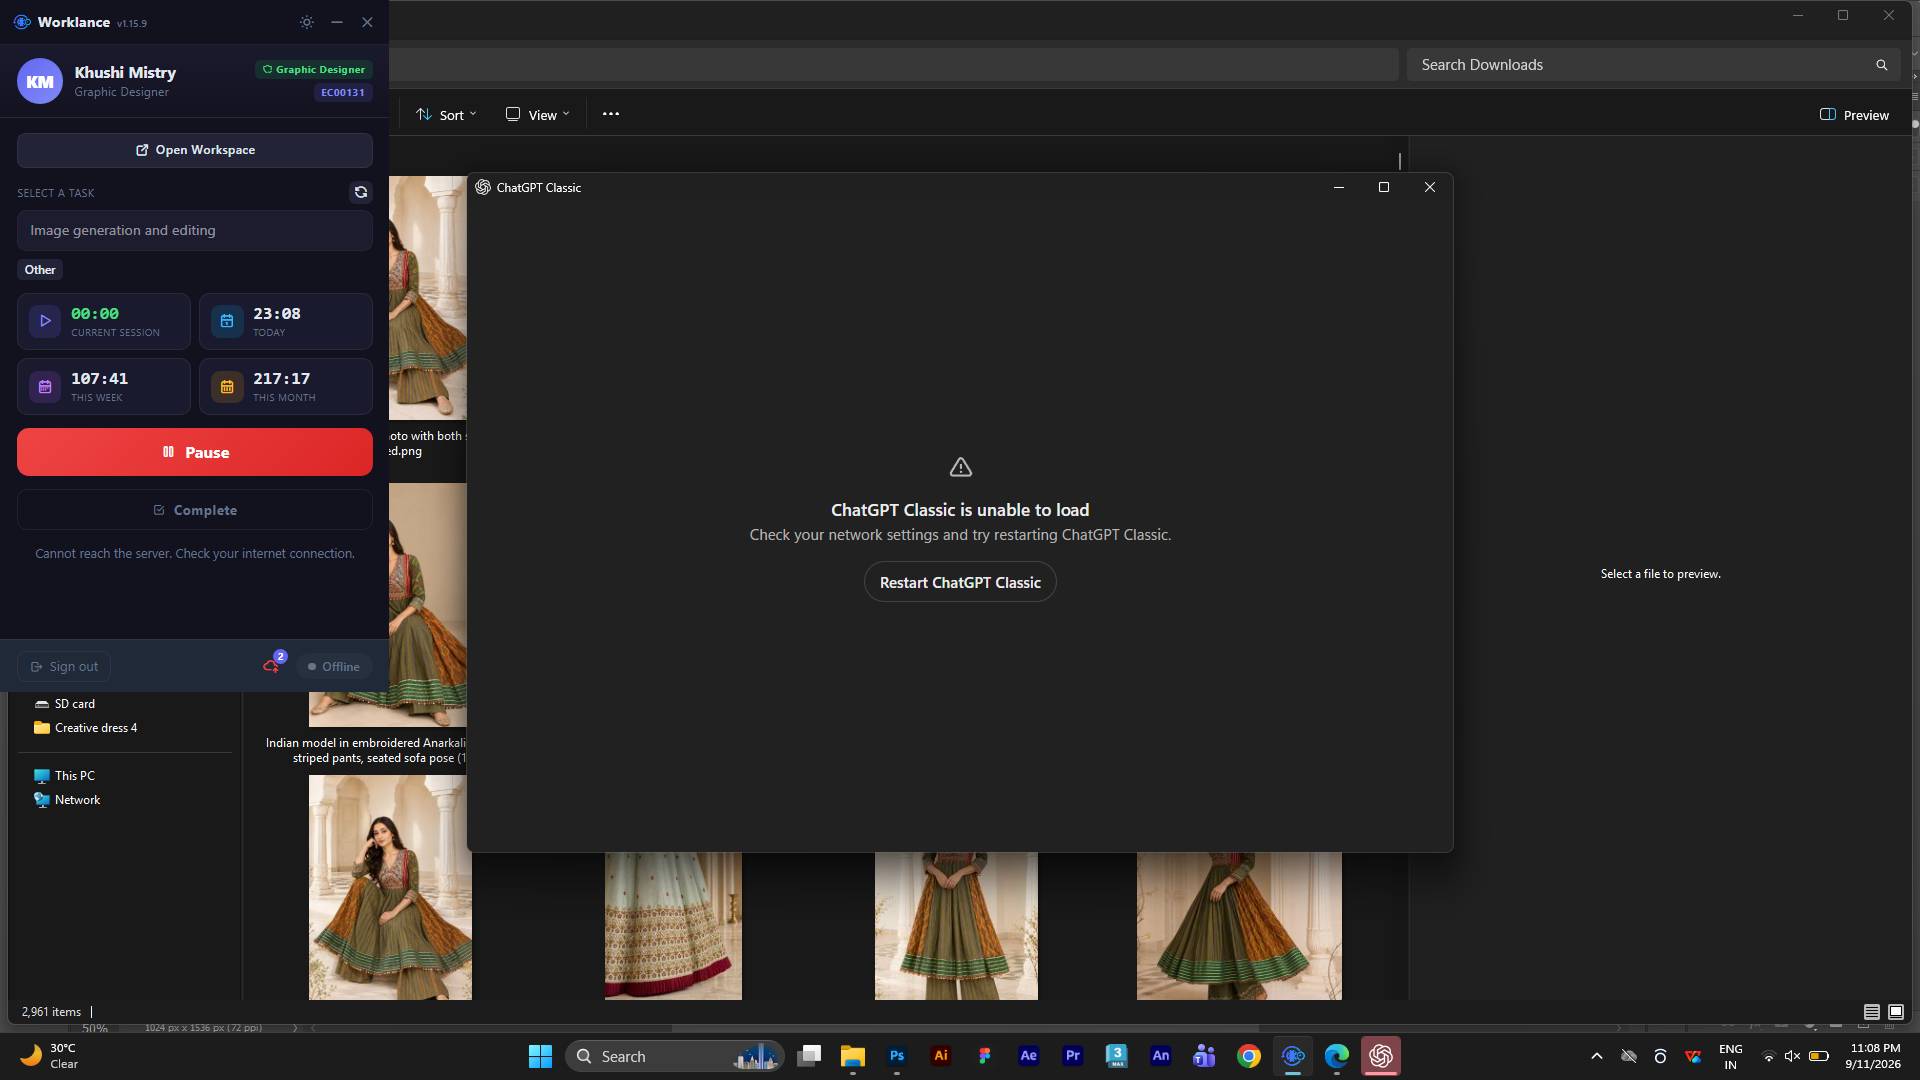This screenshot has width=1920, height=1080.
Task: Pause the current Worklance session
Action: pos(195,452)
